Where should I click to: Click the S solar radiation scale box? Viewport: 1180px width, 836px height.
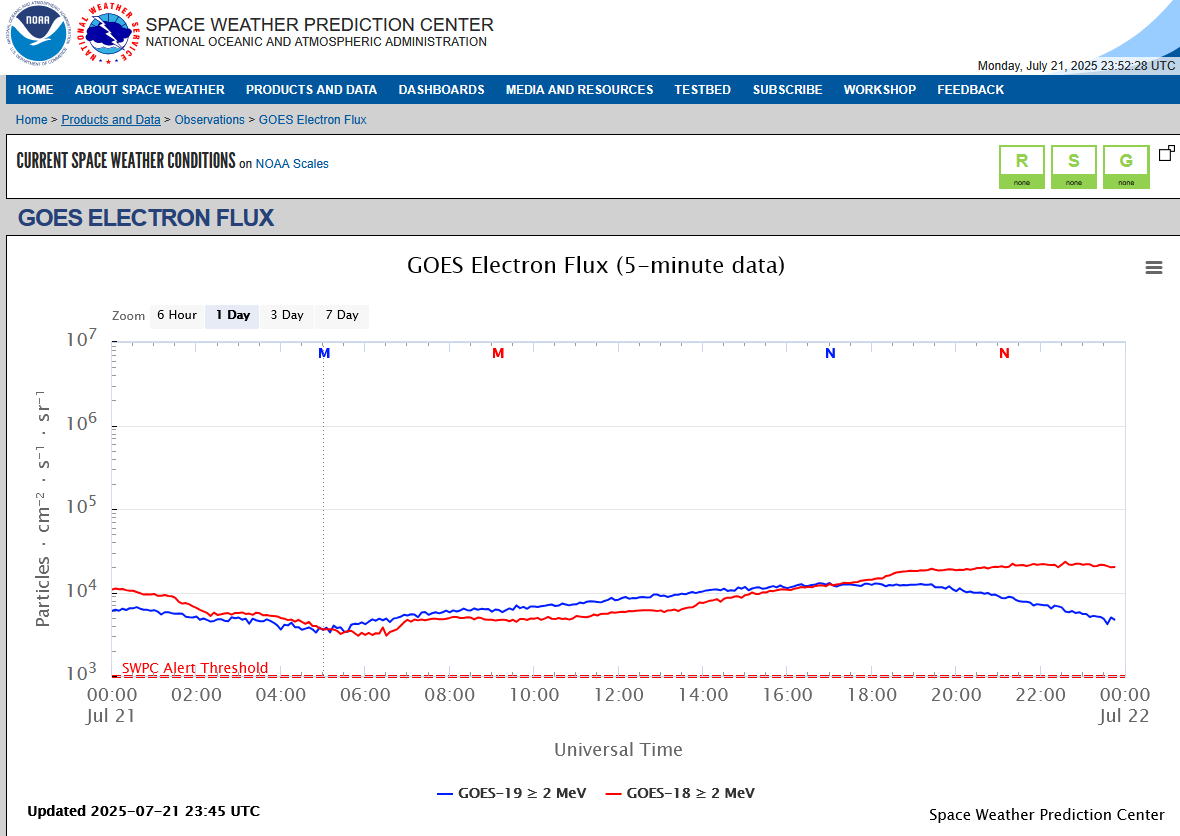1074,166
